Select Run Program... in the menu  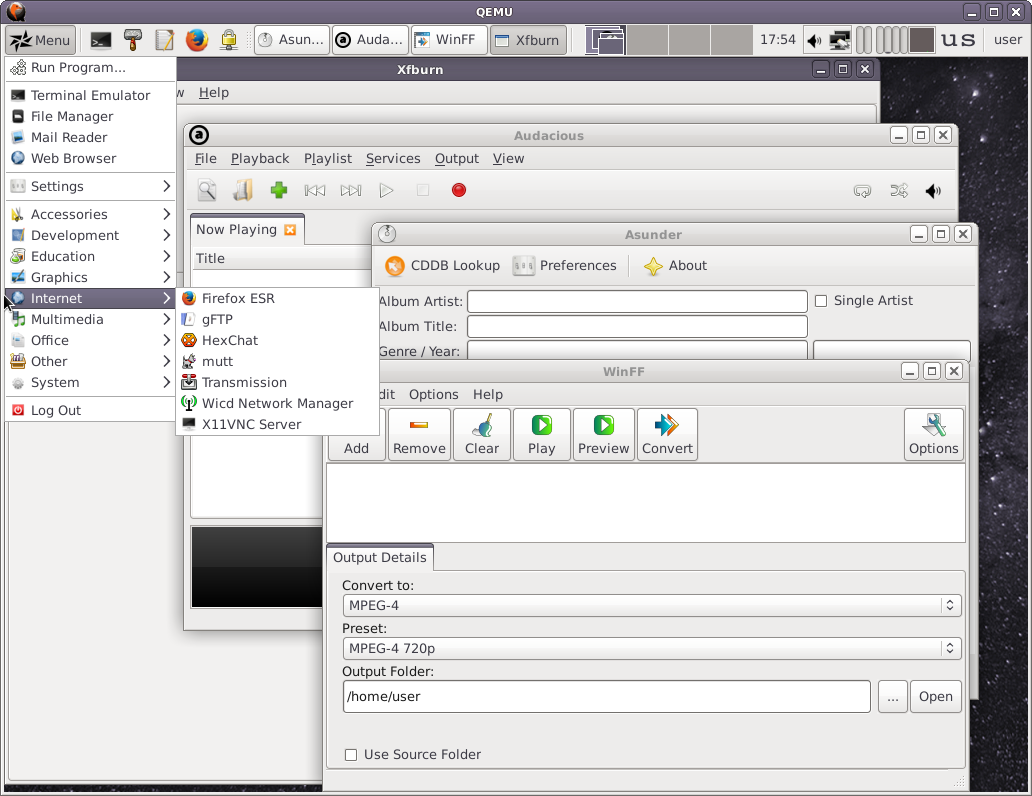pyautogui.click(x=90, y=68)
